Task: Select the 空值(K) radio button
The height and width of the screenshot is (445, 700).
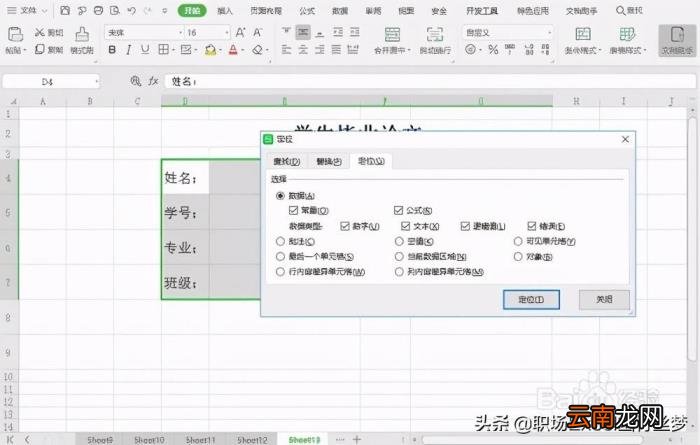Action: [x=399, y=241]
